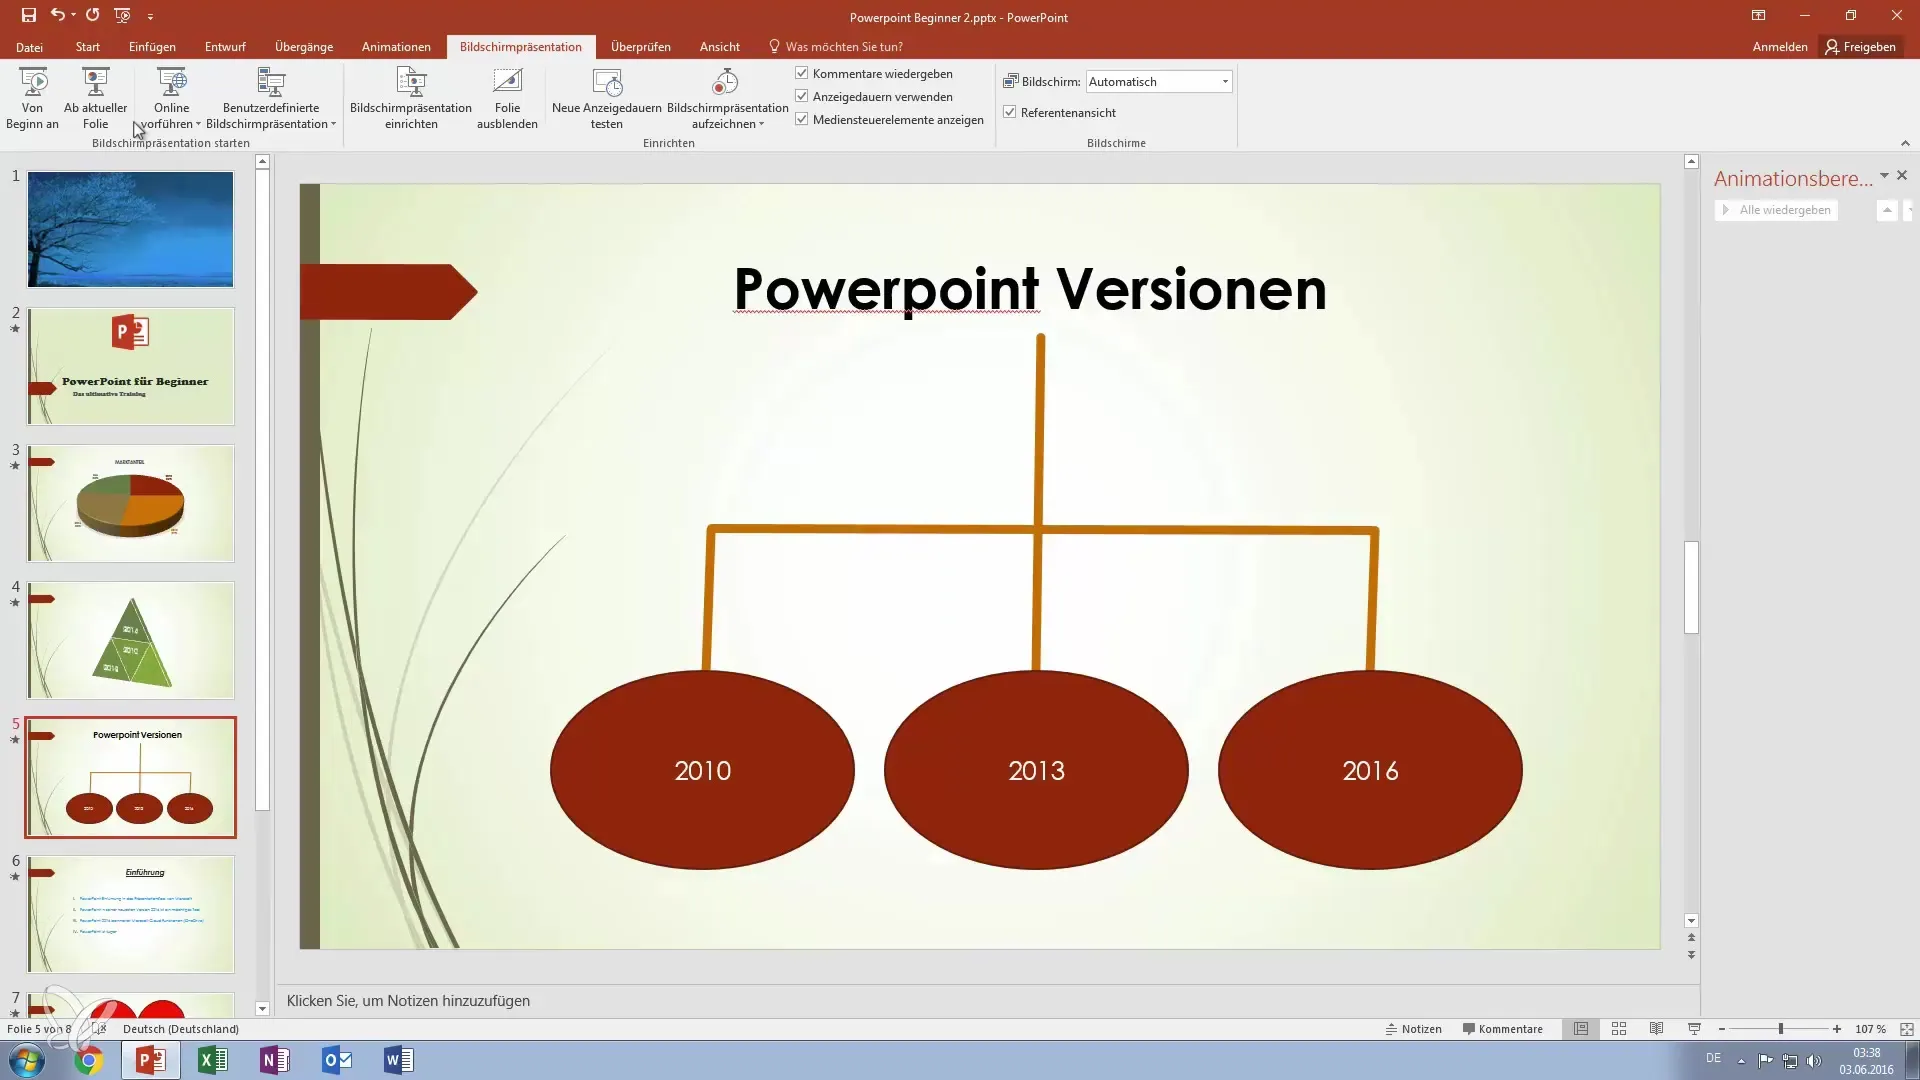The height and width of the screenshot is (1080, 1920).
Task: Click Anmelden link
Action: point(1780,47)
